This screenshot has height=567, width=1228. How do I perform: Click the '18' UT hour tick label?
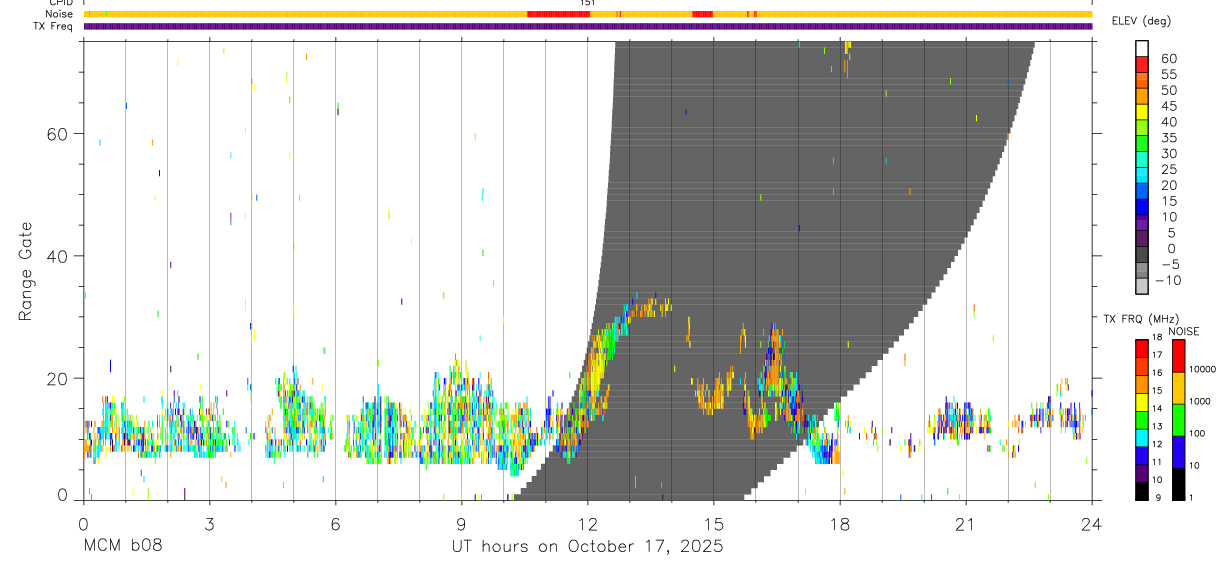[839, 523]
